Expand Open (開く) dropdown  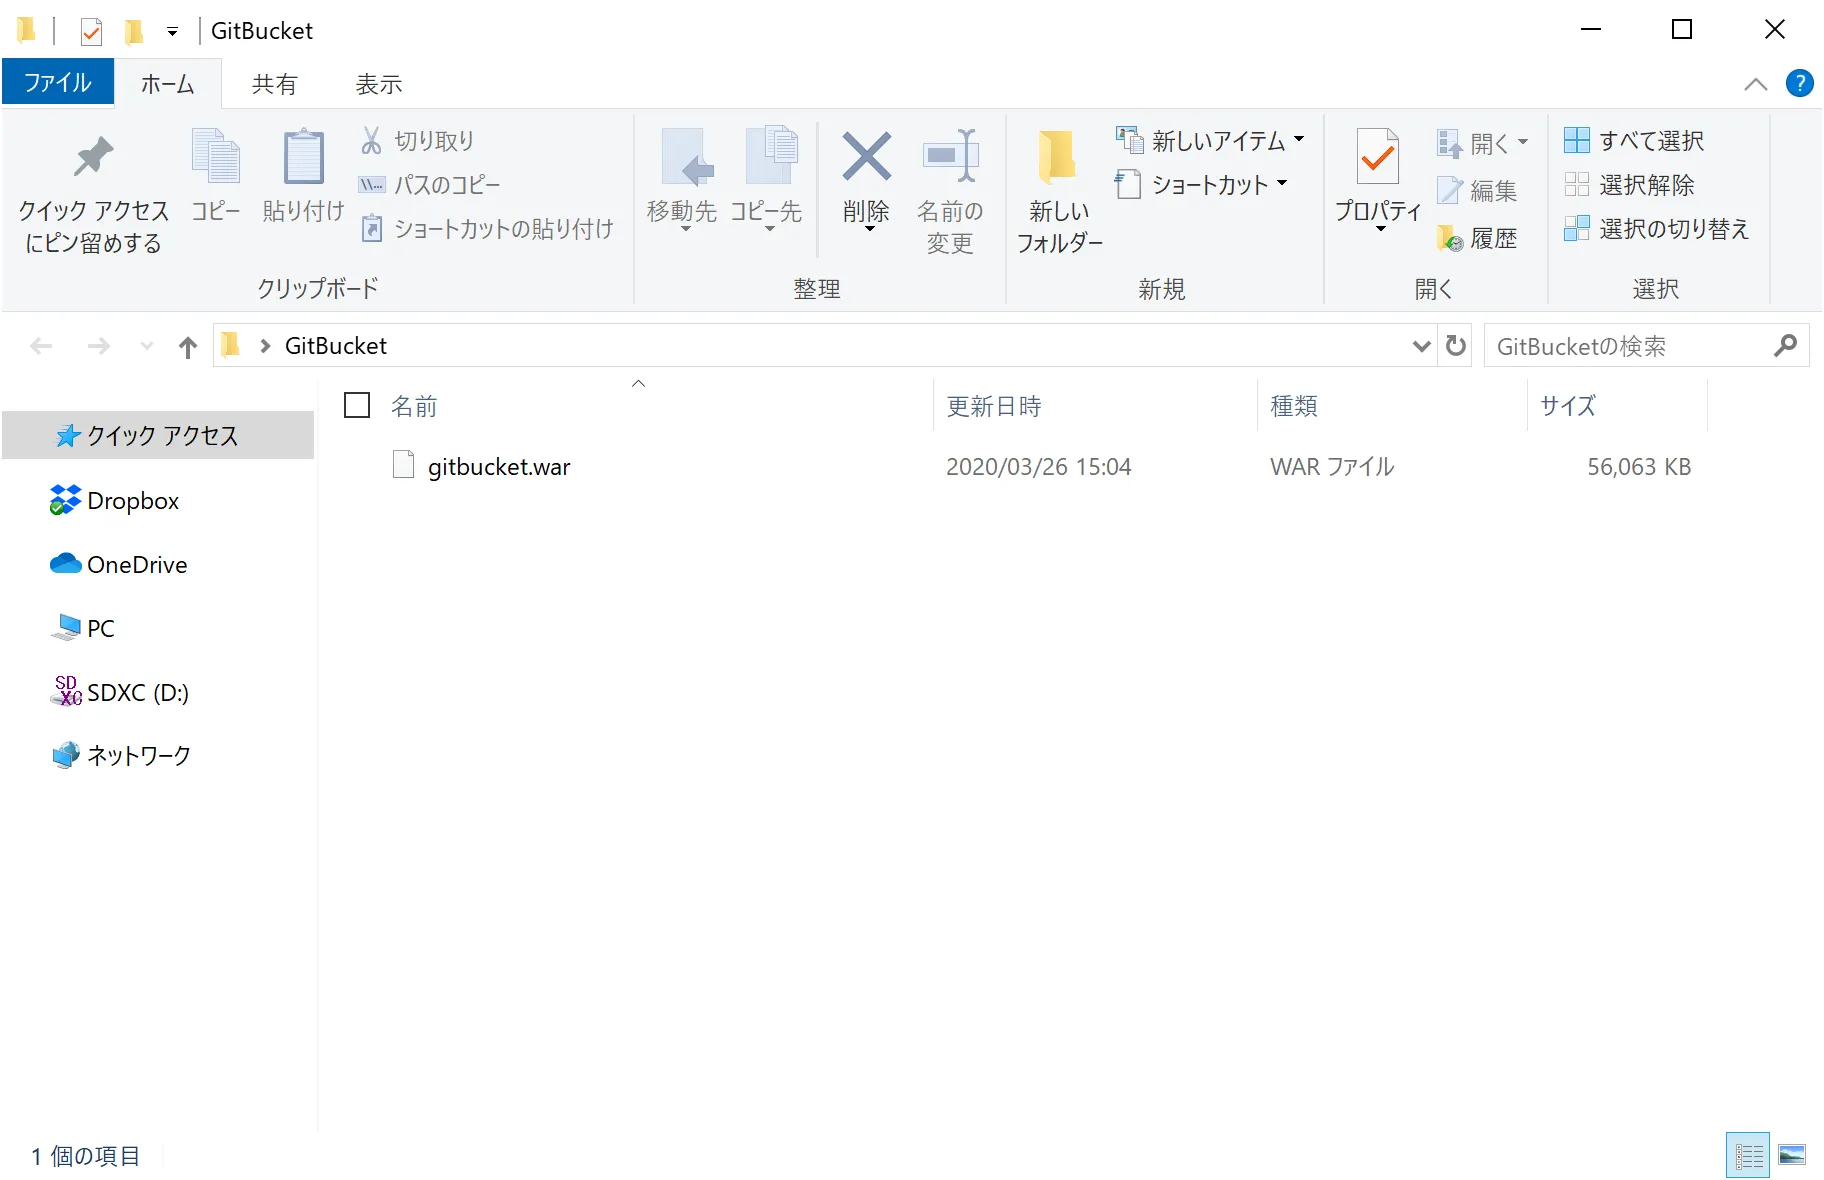pyautogui.click(x=1523, y=143)
